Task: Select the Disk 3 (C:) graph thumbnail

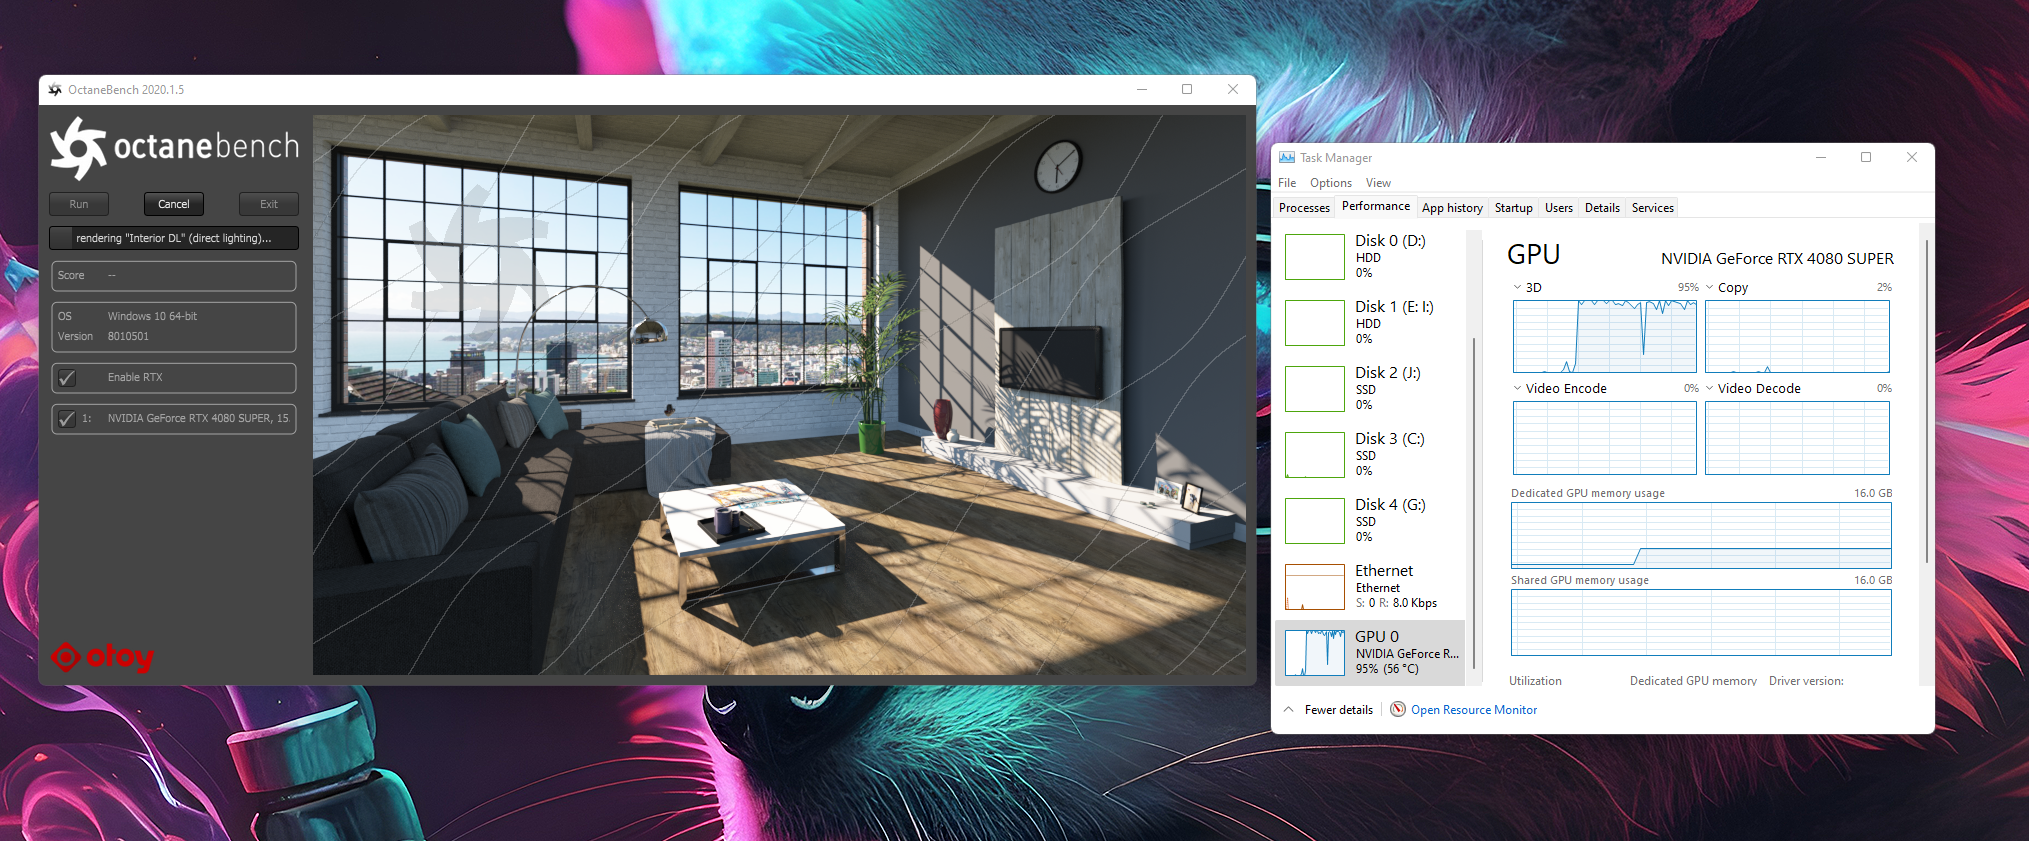Action: tap(1314, 455)
